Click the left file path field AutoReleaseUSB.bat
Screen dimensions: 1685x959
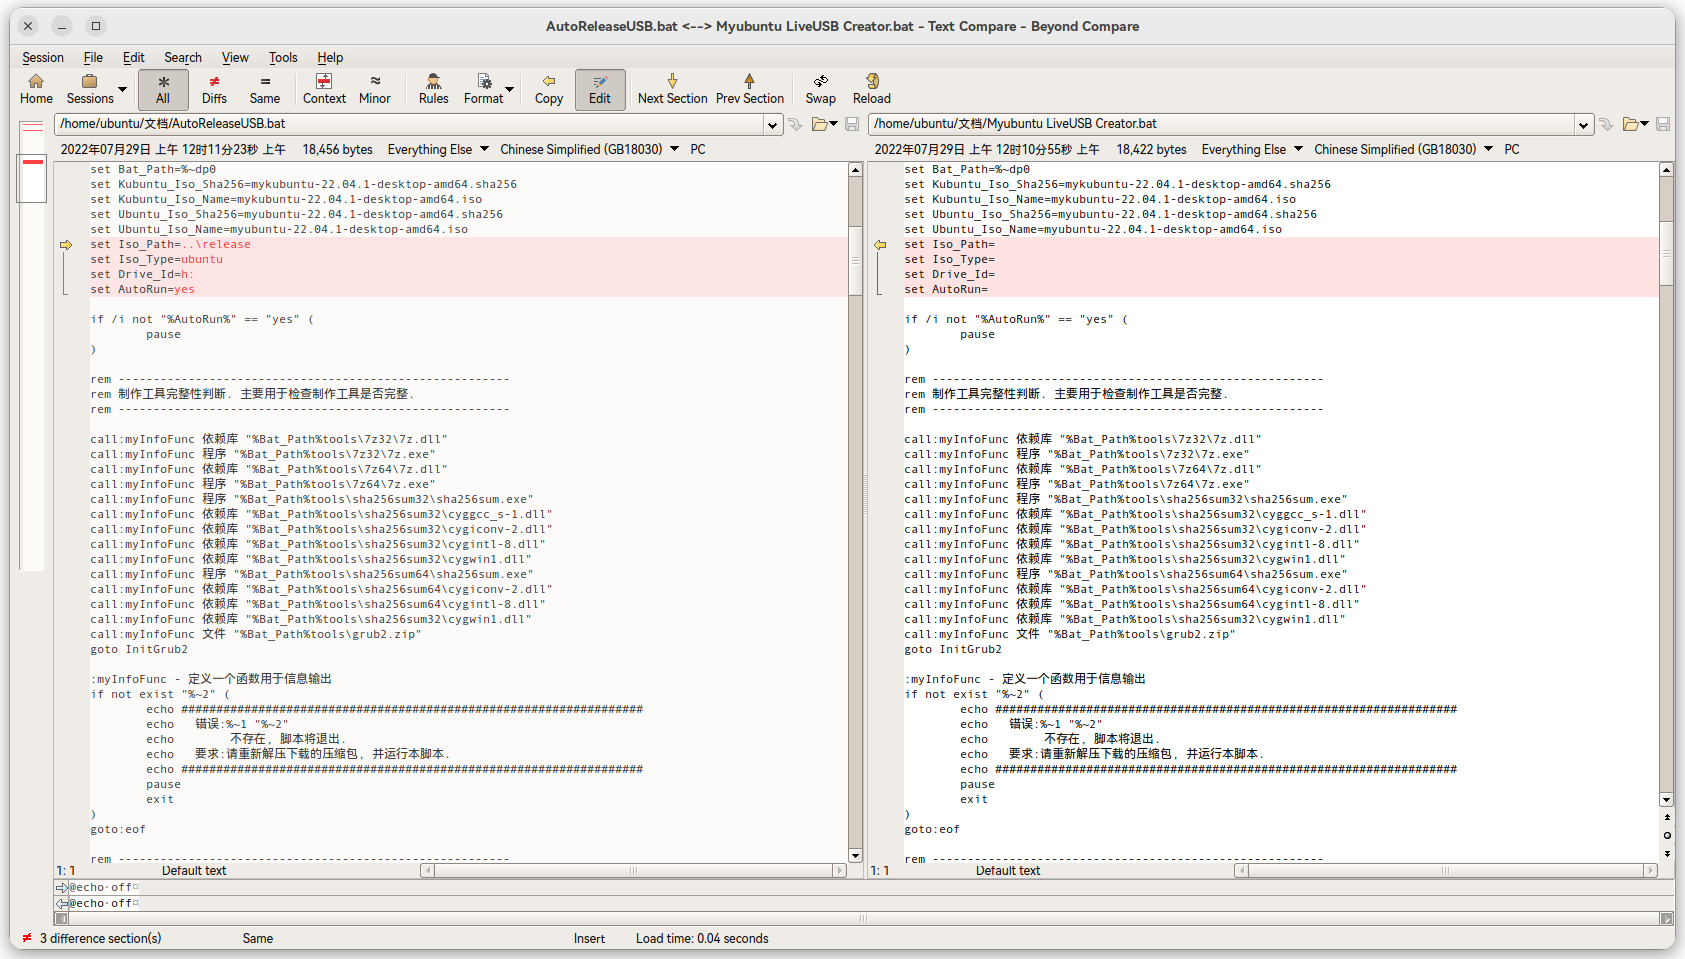pyautogui.click(x=409, y=124)
